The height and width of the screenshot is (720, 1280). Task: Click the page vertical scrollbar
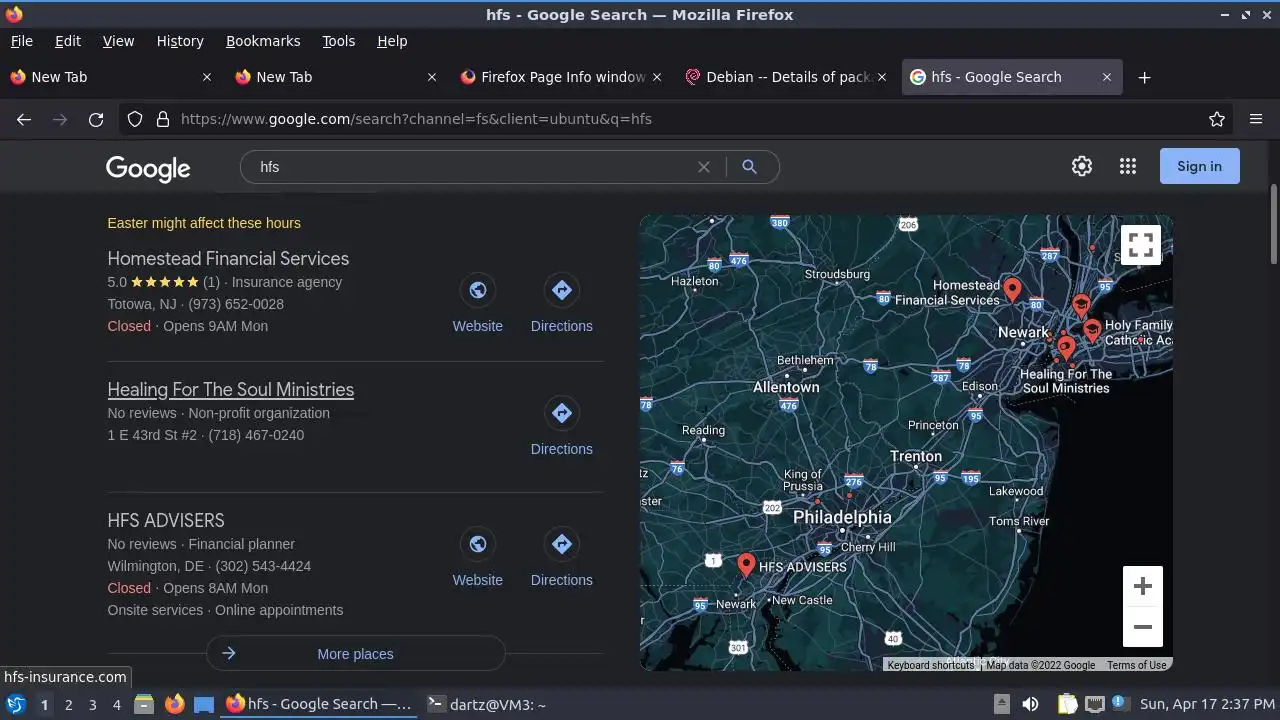pos(1274,225)
